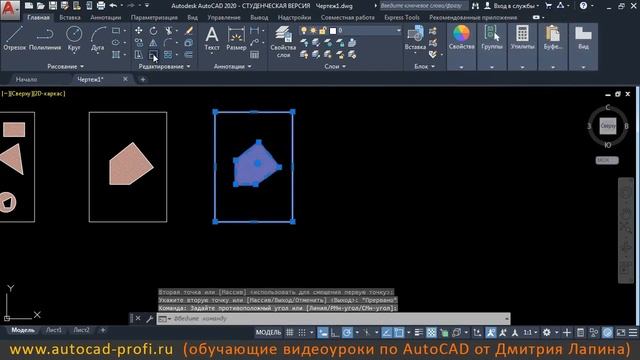Screen dimensions: 640x360
Task: Click the Move tool icon
Action: point(139,31)
